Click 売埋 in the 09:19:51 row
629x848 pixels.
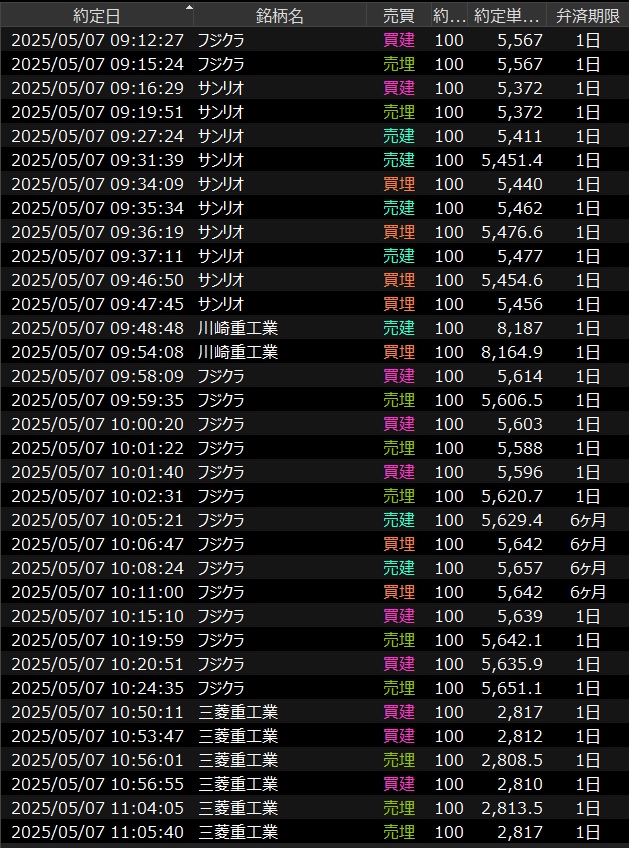399,112
